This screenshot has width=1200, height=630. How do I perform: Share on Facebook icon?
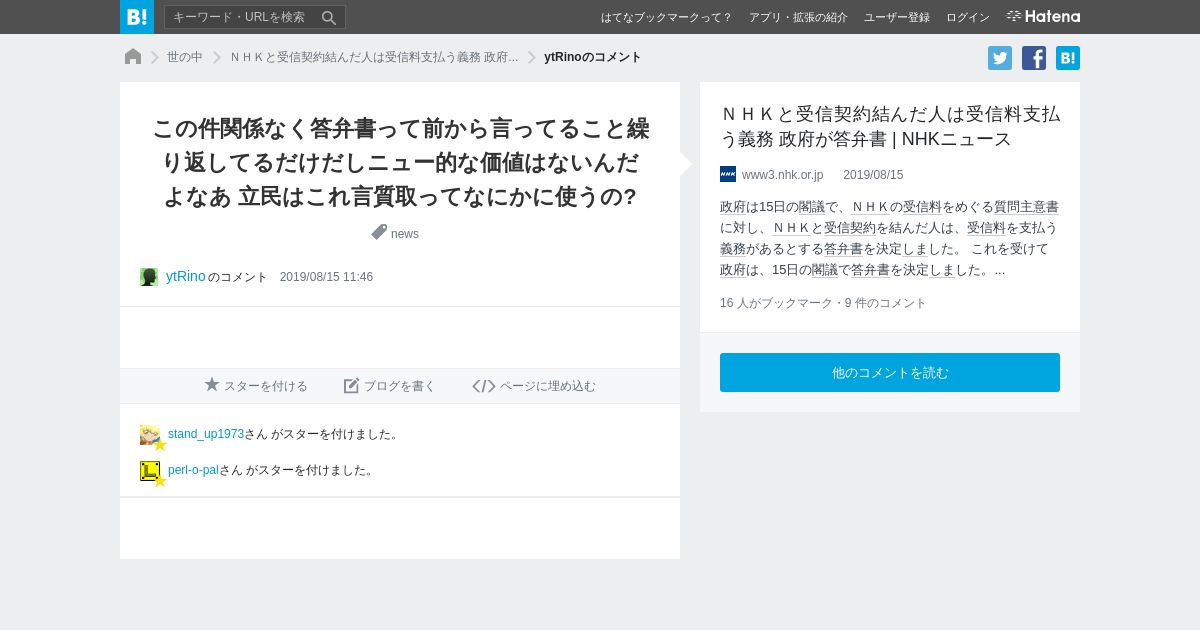[x=1034, y=58]
